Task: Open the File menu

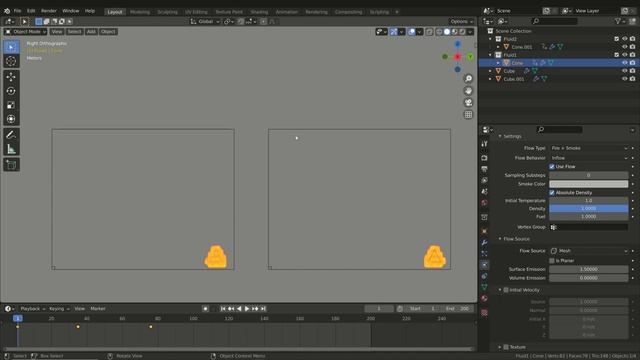Action: [x=18, y=11]
